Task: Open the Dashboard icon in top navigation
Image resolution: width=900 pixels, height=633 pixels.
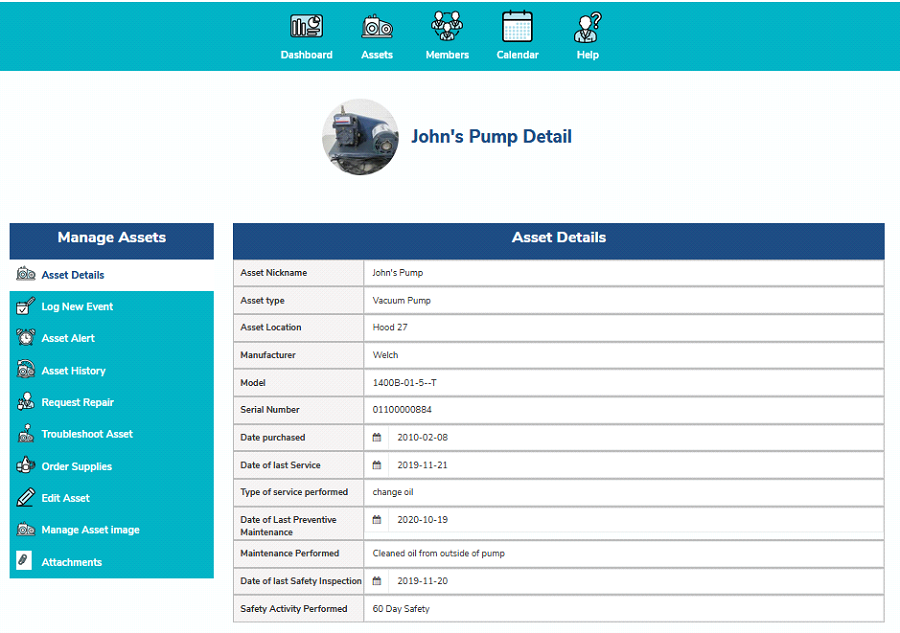Action: [306, 27]
